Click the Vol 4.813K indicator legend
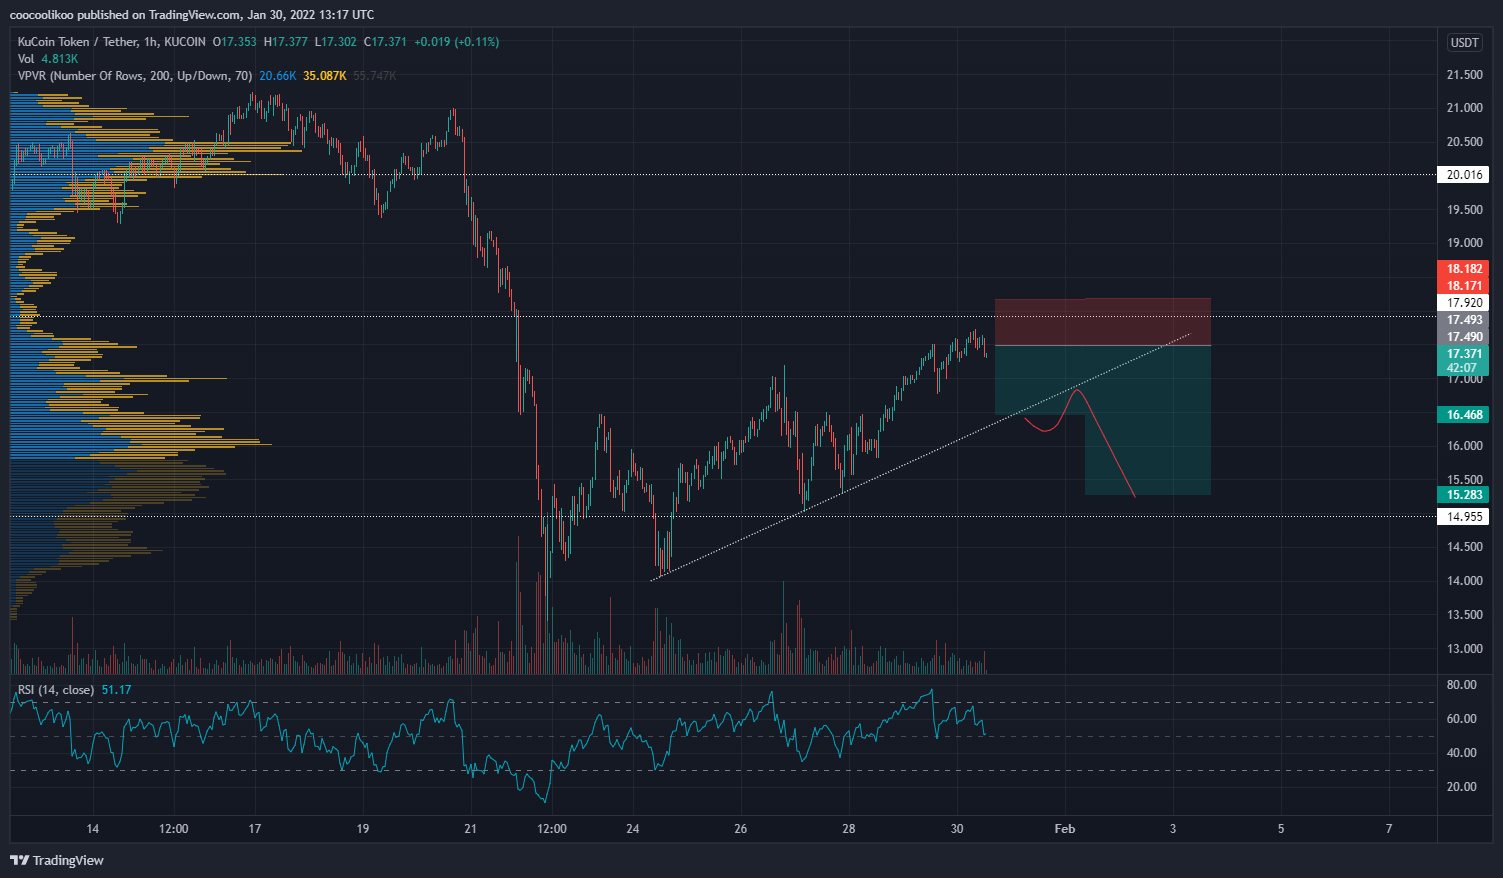1503x878 pixels. [x=48, y=59]
